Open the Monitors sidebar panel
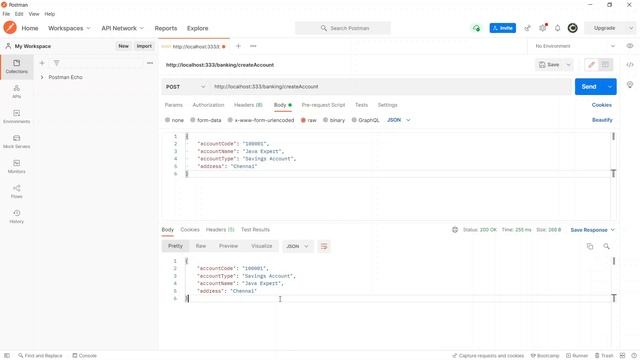The width and height of the screenshot is (640, 360). pyautogui.click(x=16, y=167)
